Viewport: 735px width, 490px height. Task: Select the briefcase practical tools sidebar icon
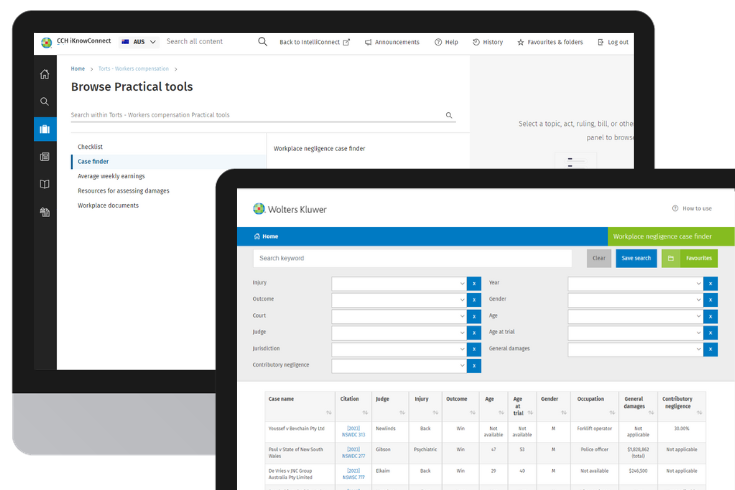coord(44,129)
